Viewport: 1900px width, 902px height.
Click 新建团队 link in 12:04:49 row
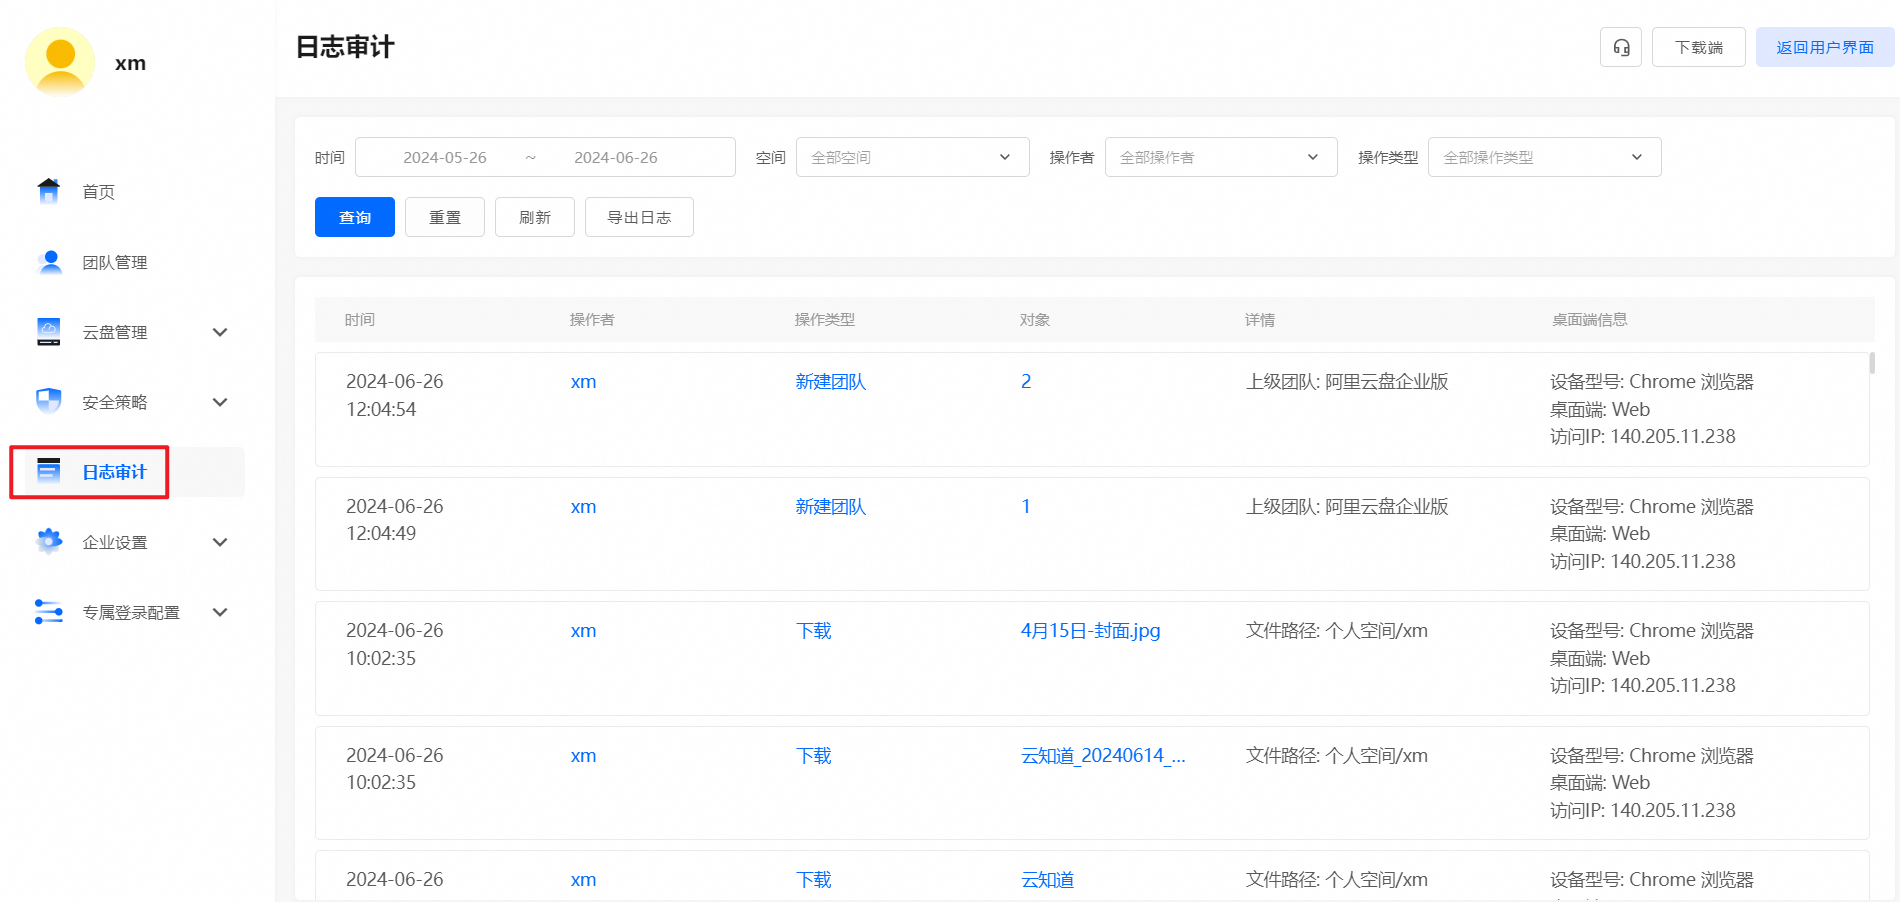tap(830, 507)
